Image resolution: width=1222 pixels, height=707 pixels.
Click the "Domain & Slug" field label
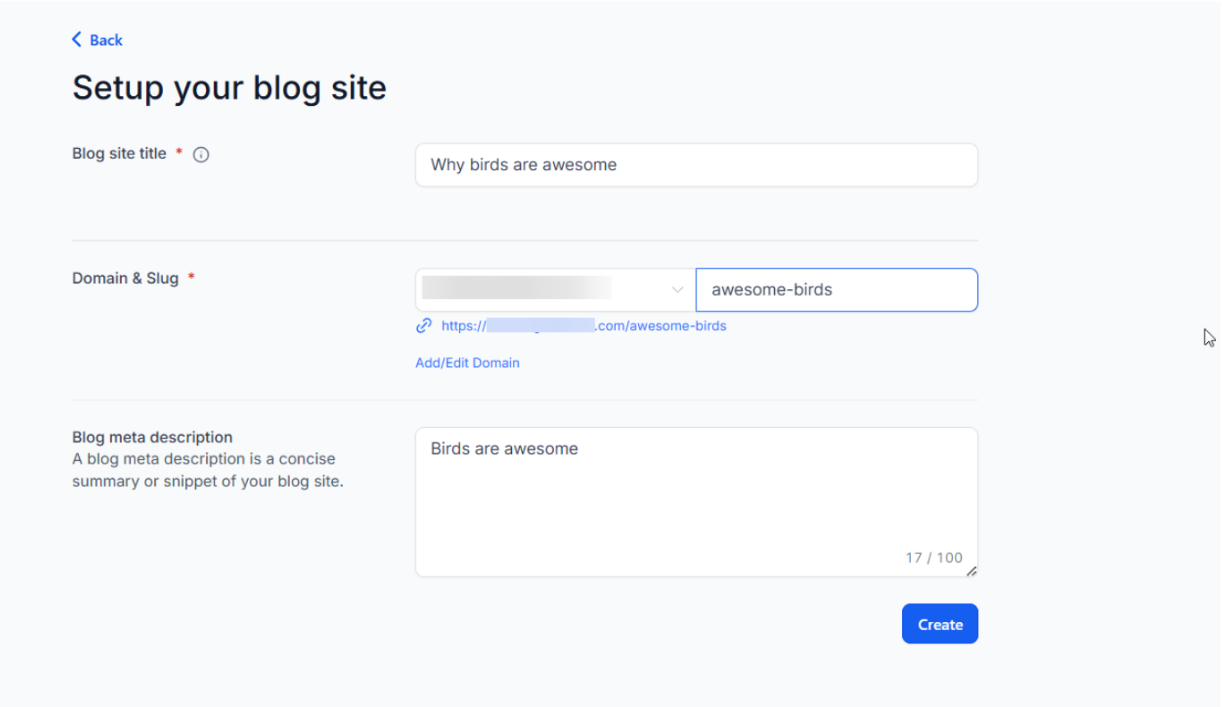pyautogui.click(x=125, y=278)
